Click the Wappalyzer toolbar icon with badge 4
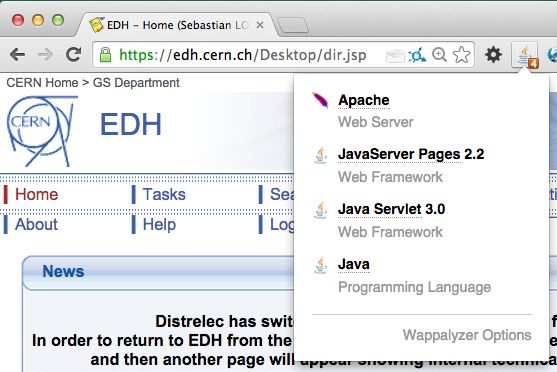The width and height of the screenshot is (557, 372). (x=525, y=55)
